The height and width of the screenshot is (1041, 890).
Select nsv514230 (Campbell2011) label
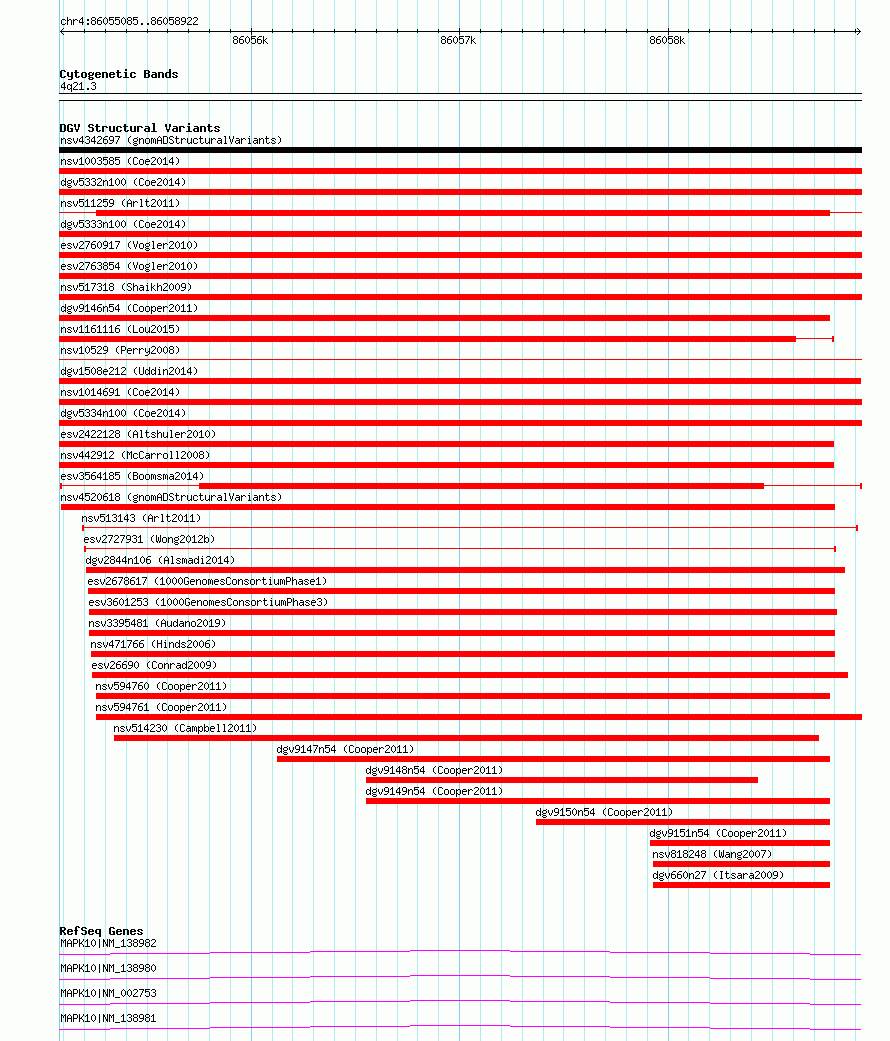click(x=185, y=728)
